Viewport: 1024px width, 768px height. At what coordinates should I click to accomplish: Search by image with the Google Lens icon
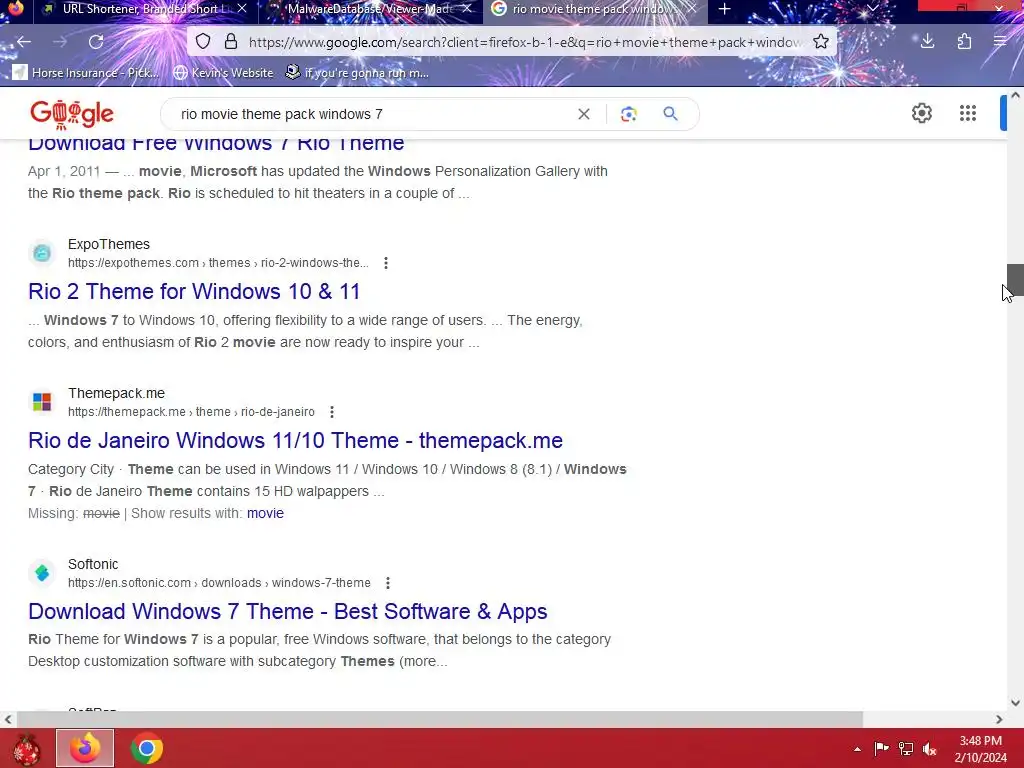(628, 114)
